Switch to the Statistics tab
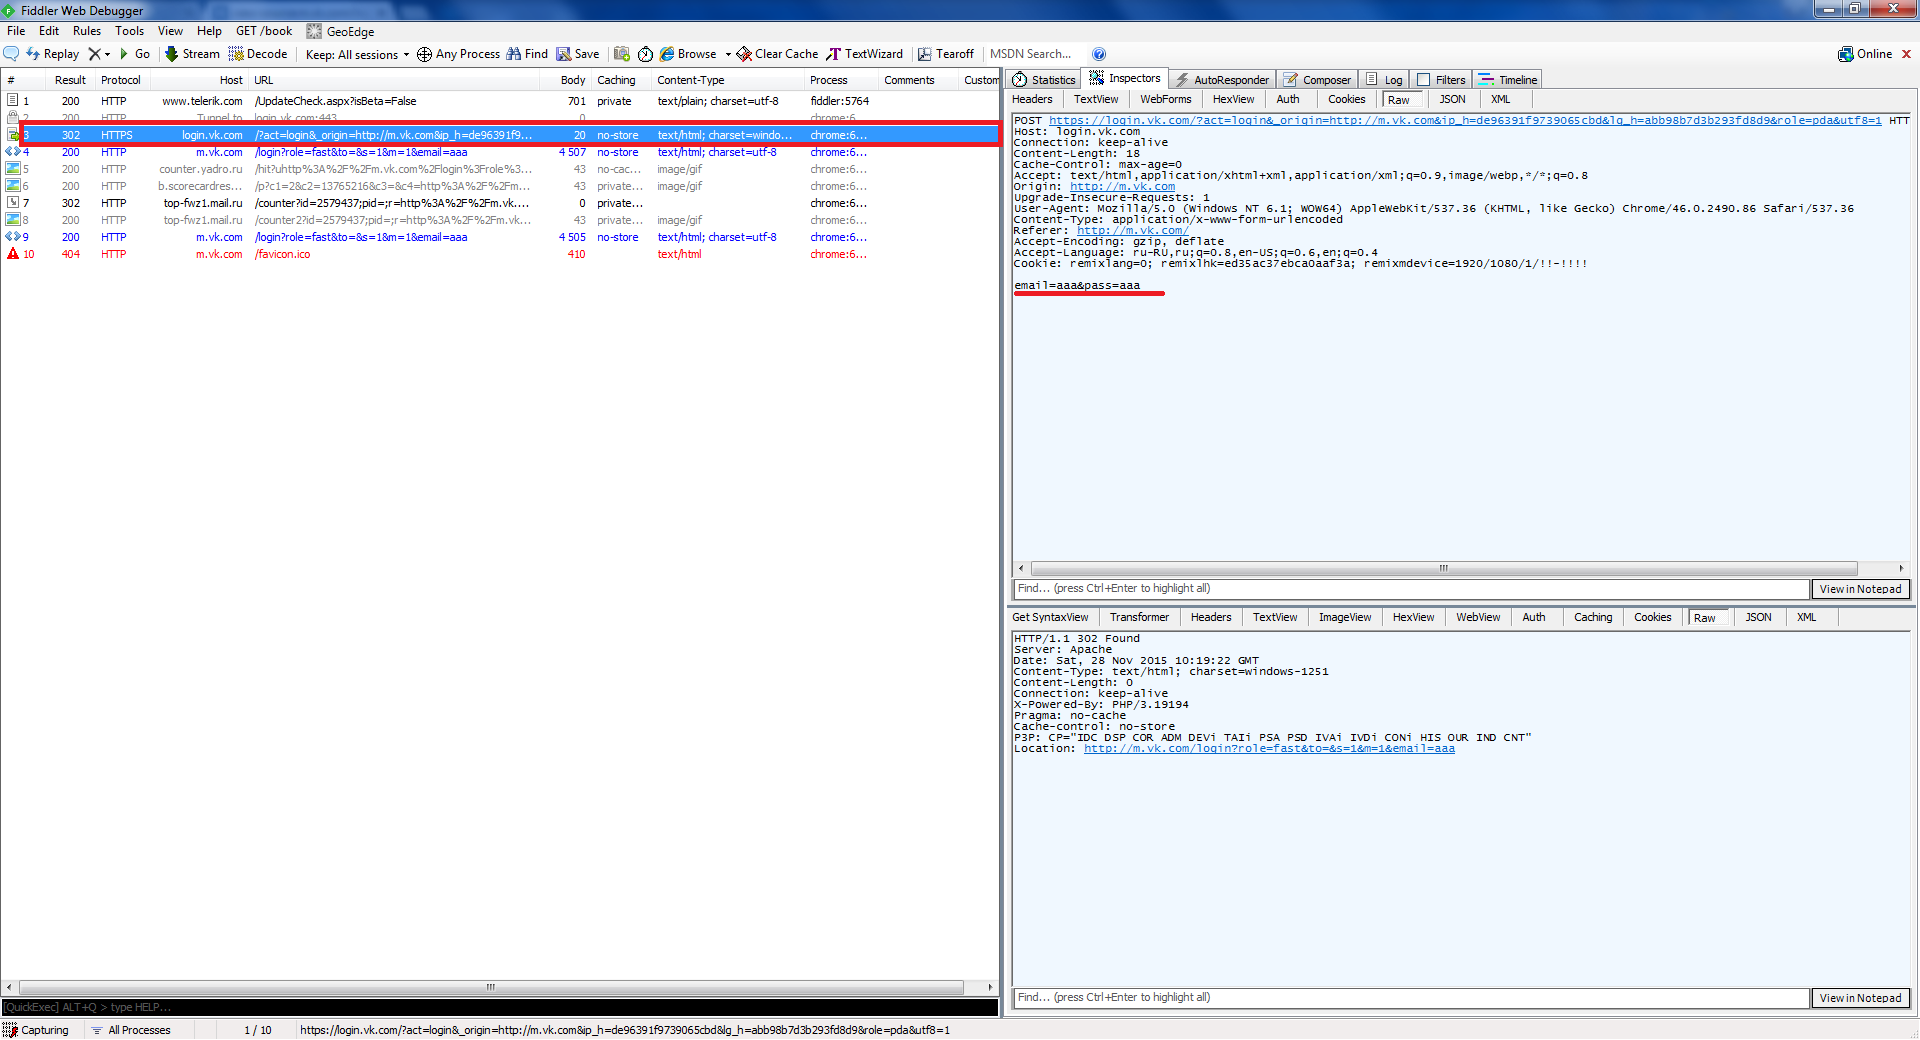Image resolution: width=1920 pixels, height=1040 pixels. point(1045,80)
